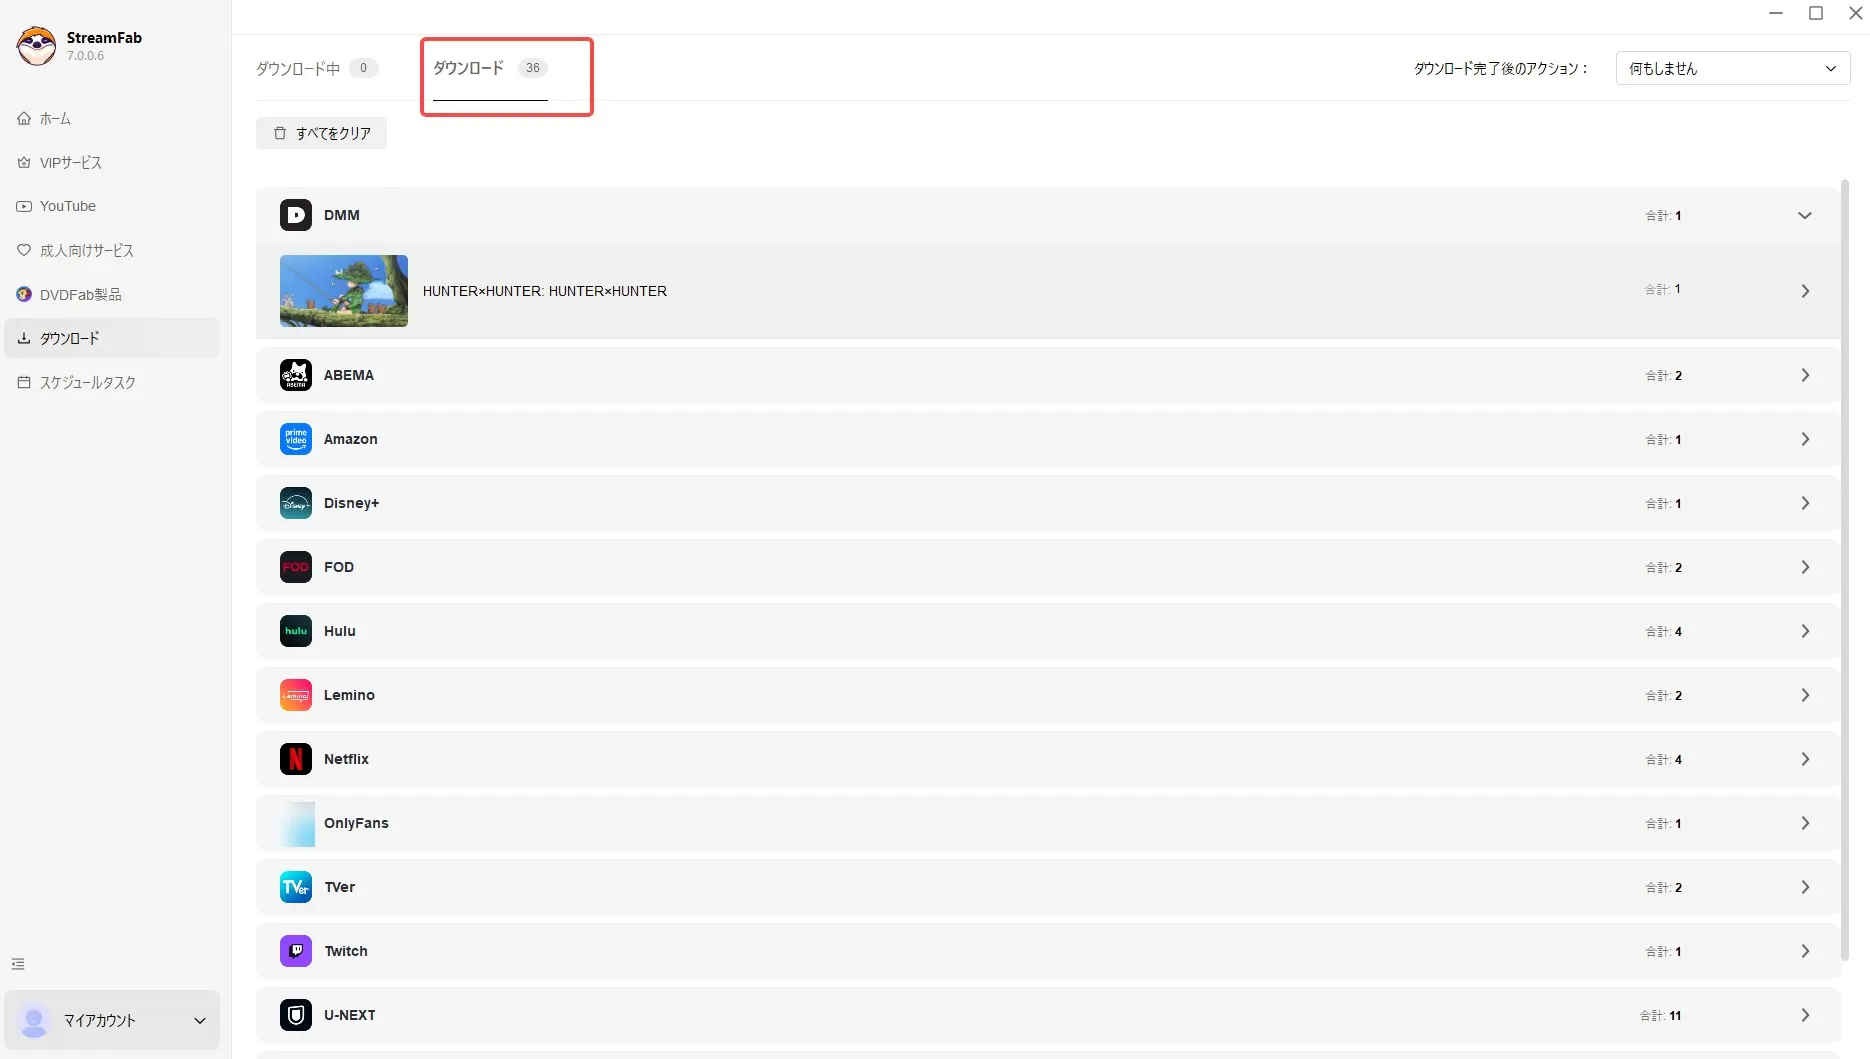1870x1059 pixels.
Task: Collapse sidebar with menu icon
Action: [18, 964]
